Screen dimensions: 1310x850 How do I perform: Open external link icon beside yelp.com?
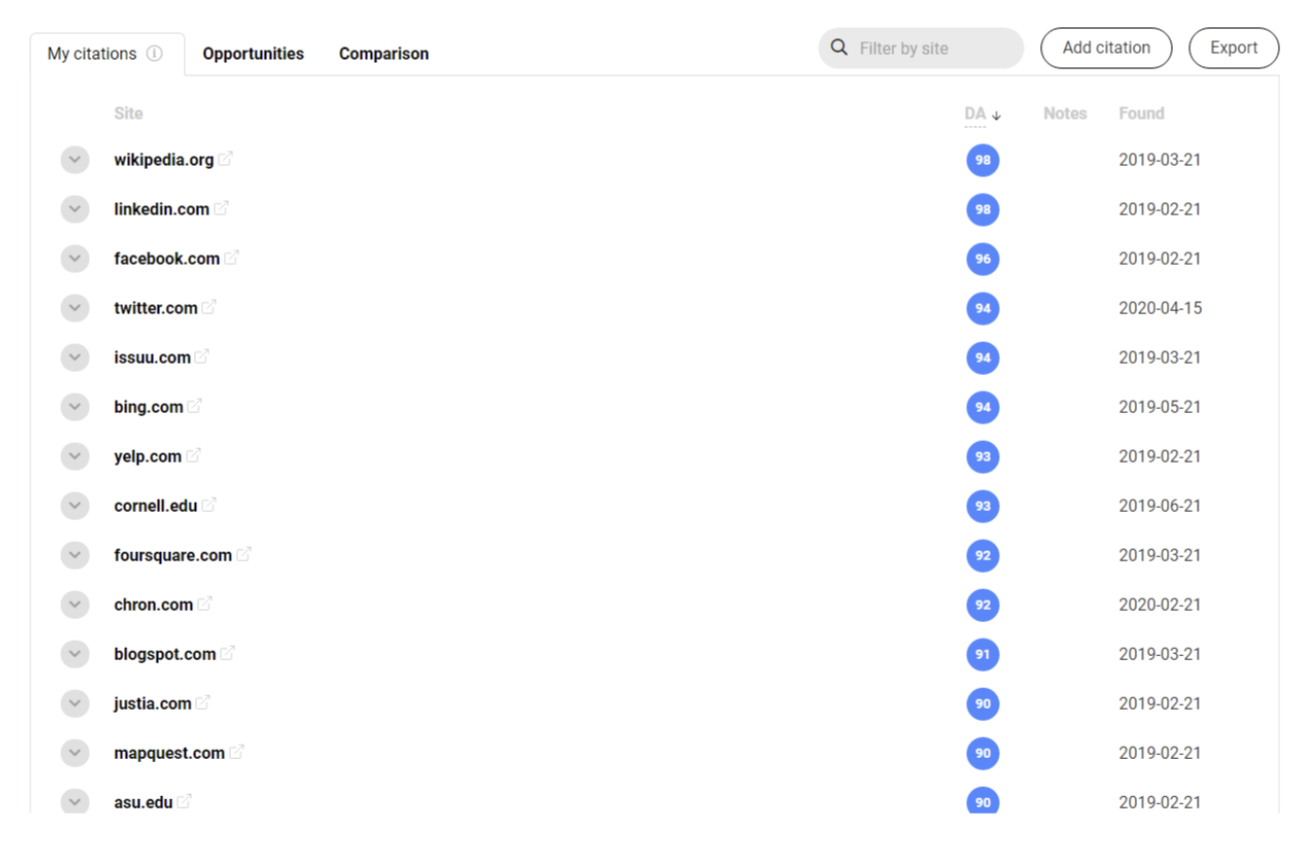tap(193, 455)
